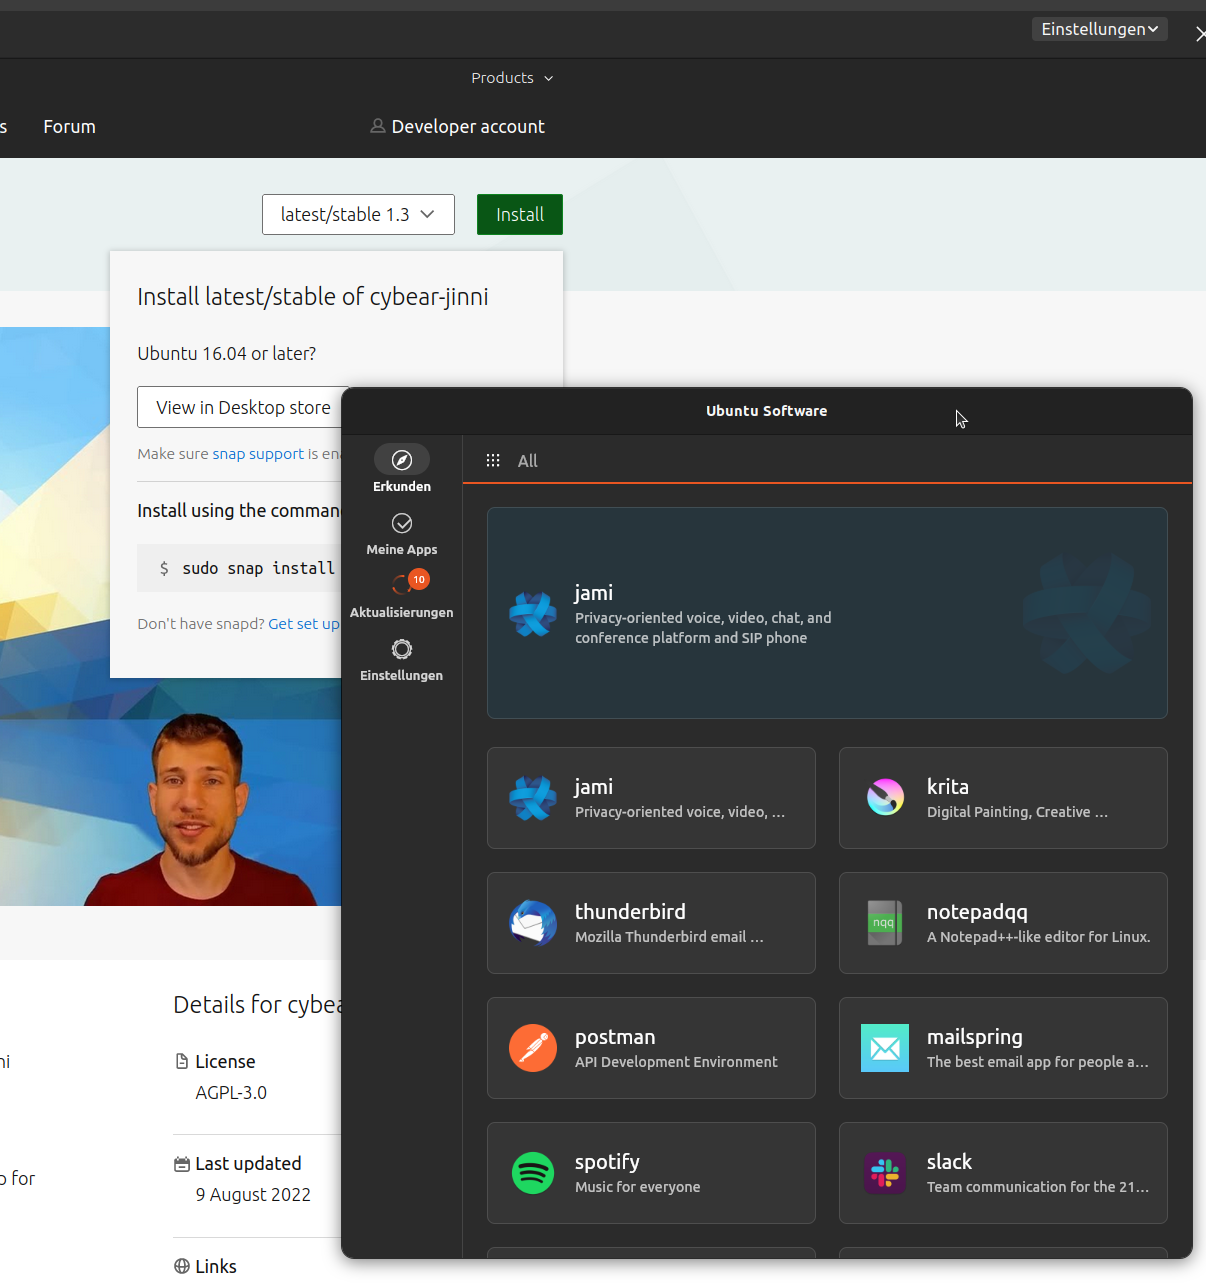
Task: Click the Last updated calendar icon
Action: click(182, 1163)
